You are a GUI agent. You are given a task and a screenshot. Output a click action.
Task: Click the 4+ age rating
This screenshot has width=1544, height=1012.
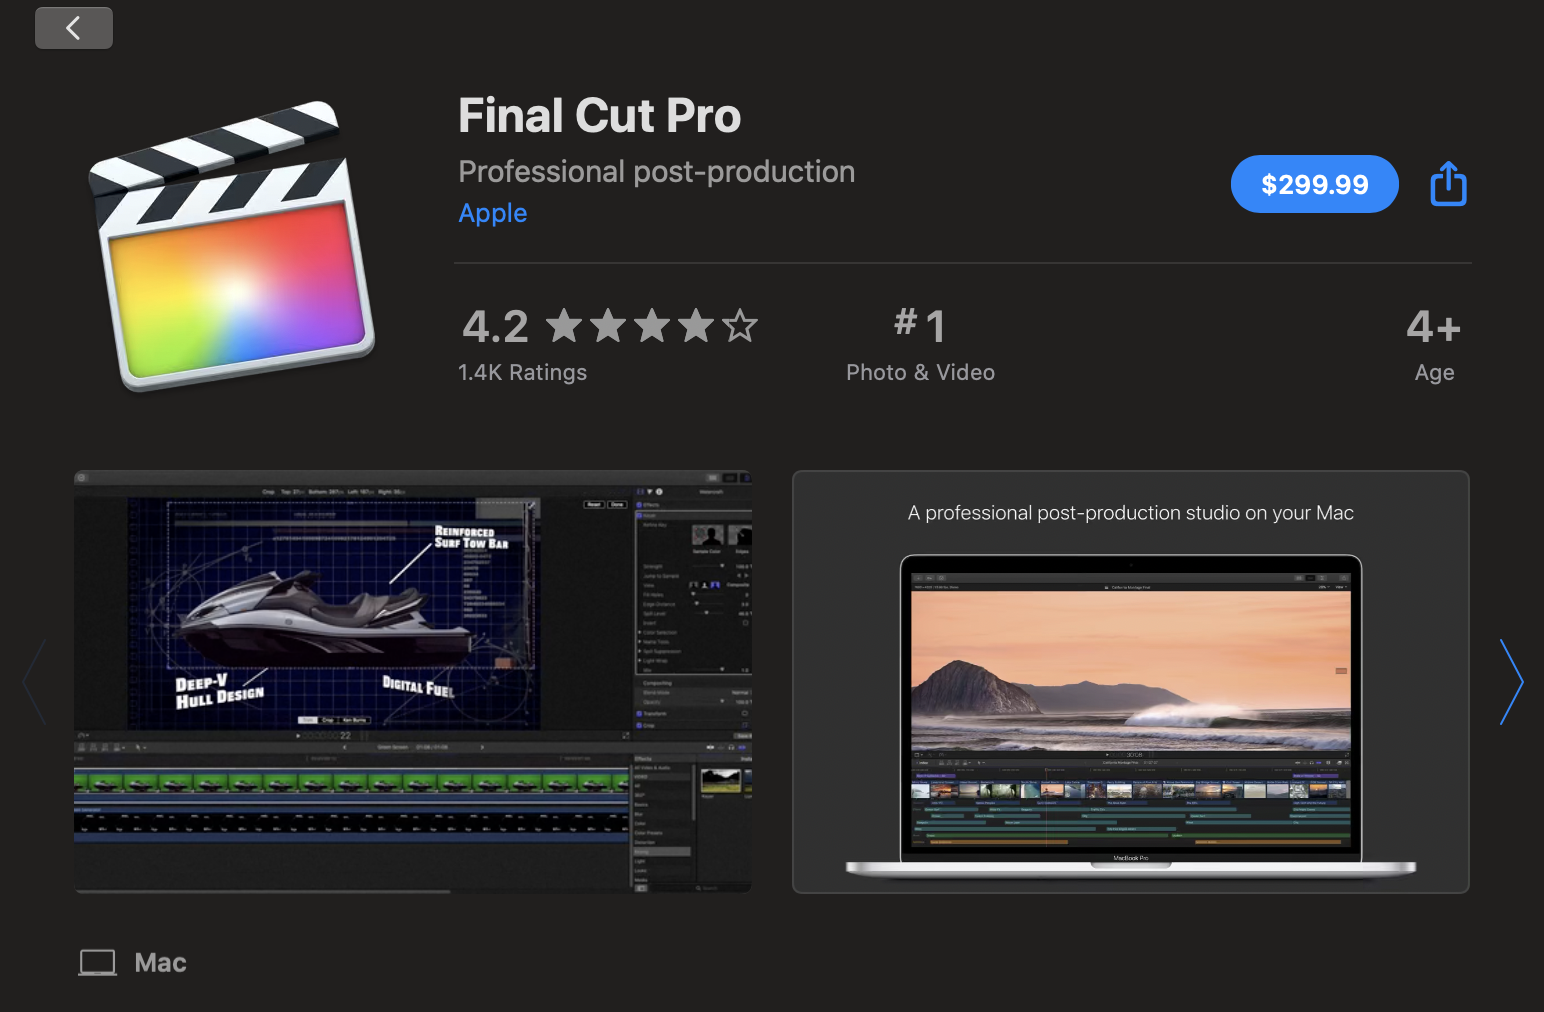point(1434,326)
